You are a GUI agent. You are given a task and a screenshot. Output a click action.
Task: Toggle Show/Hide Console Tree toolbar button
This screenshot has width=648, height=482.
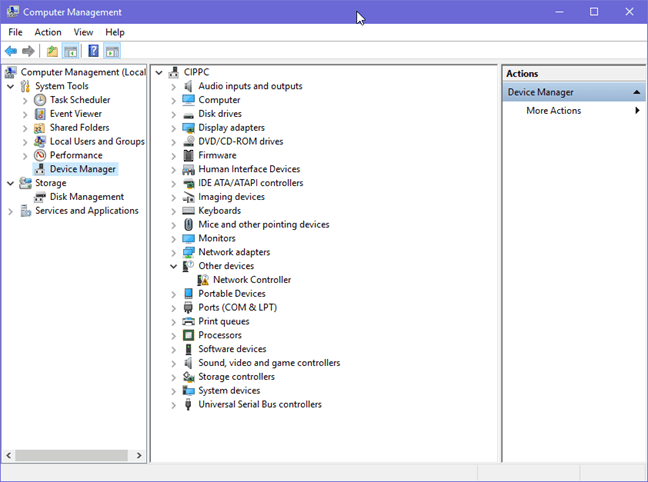click(71, 51)
